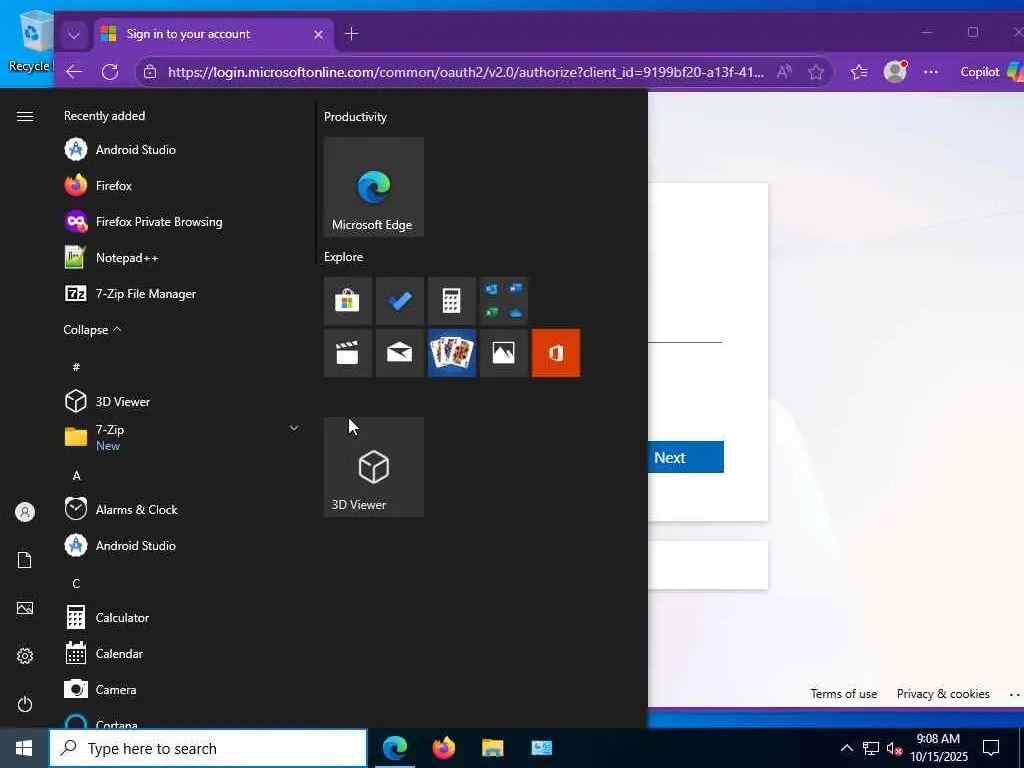Screen dimensions: 1024x768
Task: Jump to the C letter header
Action: click(x=76, y=583)
